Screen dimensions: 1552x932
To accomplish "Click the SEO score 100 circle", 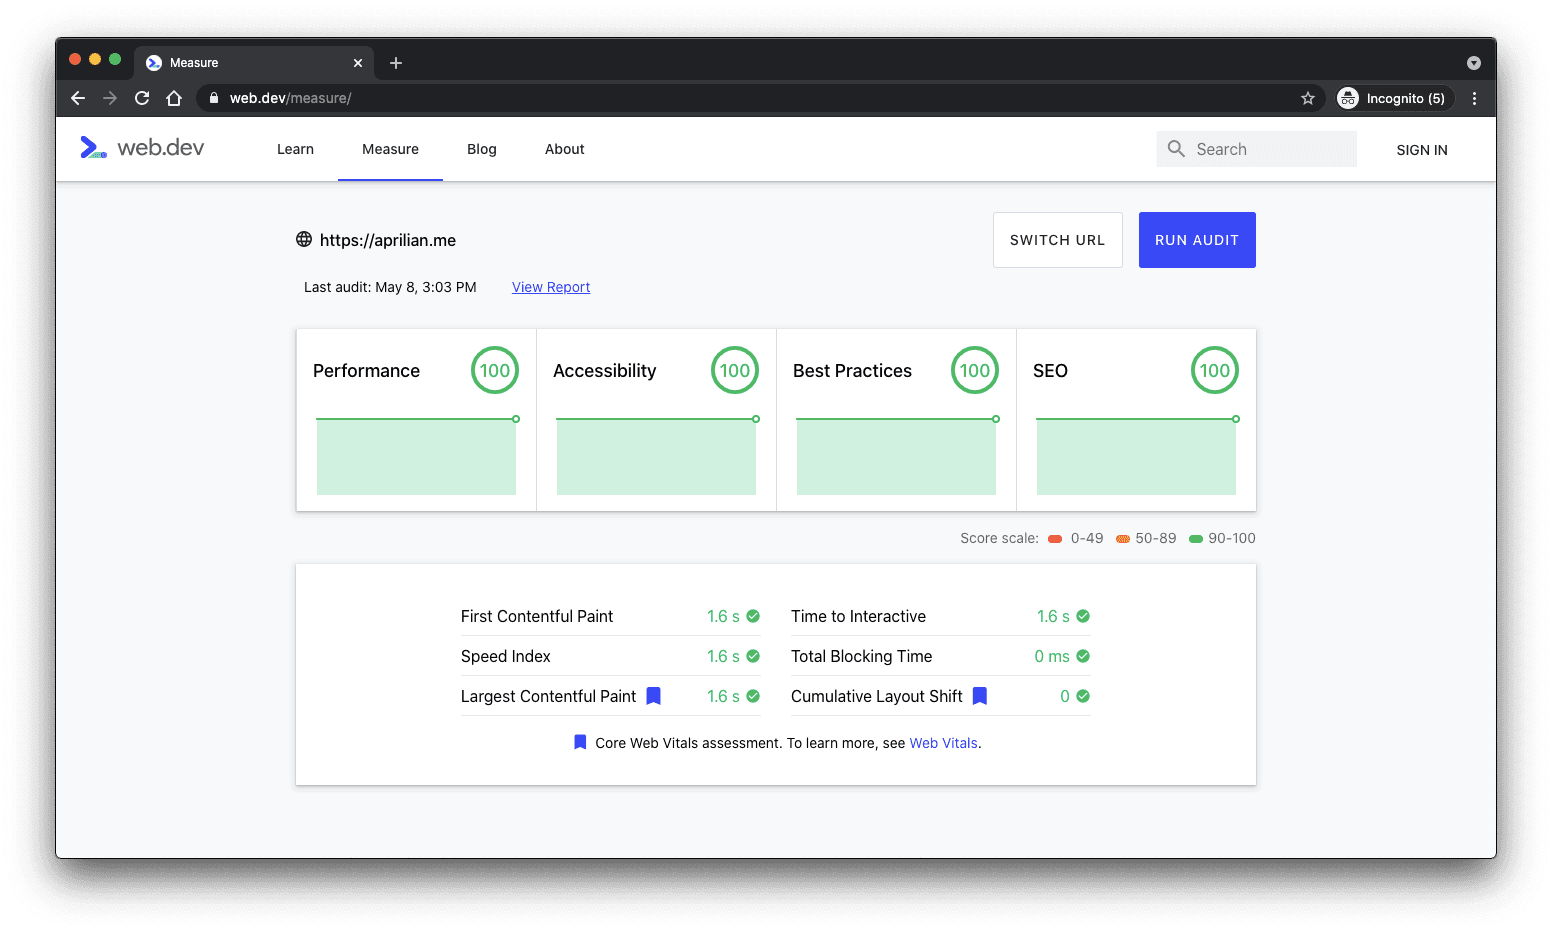I will click(x=1215, y=370).
